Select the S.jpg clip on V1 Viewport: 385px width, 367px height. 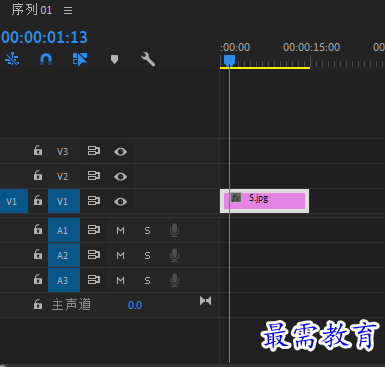[x=264, y=201]
